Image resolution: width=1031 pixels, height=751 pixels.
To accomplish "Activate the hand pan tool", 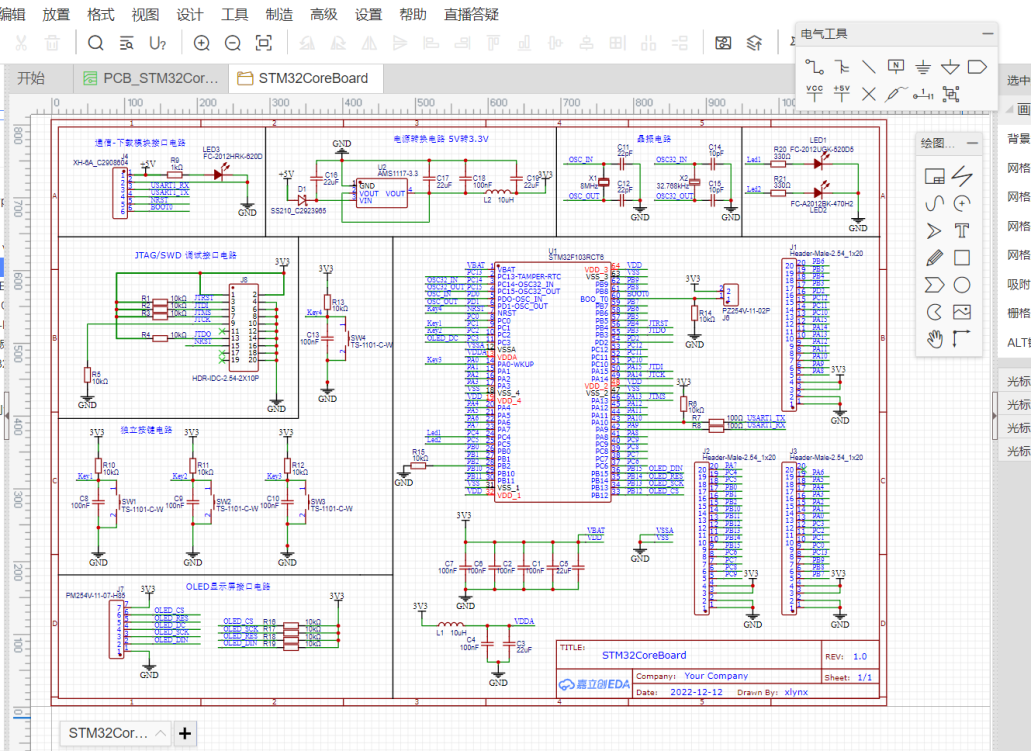I will tap(935, 338).
